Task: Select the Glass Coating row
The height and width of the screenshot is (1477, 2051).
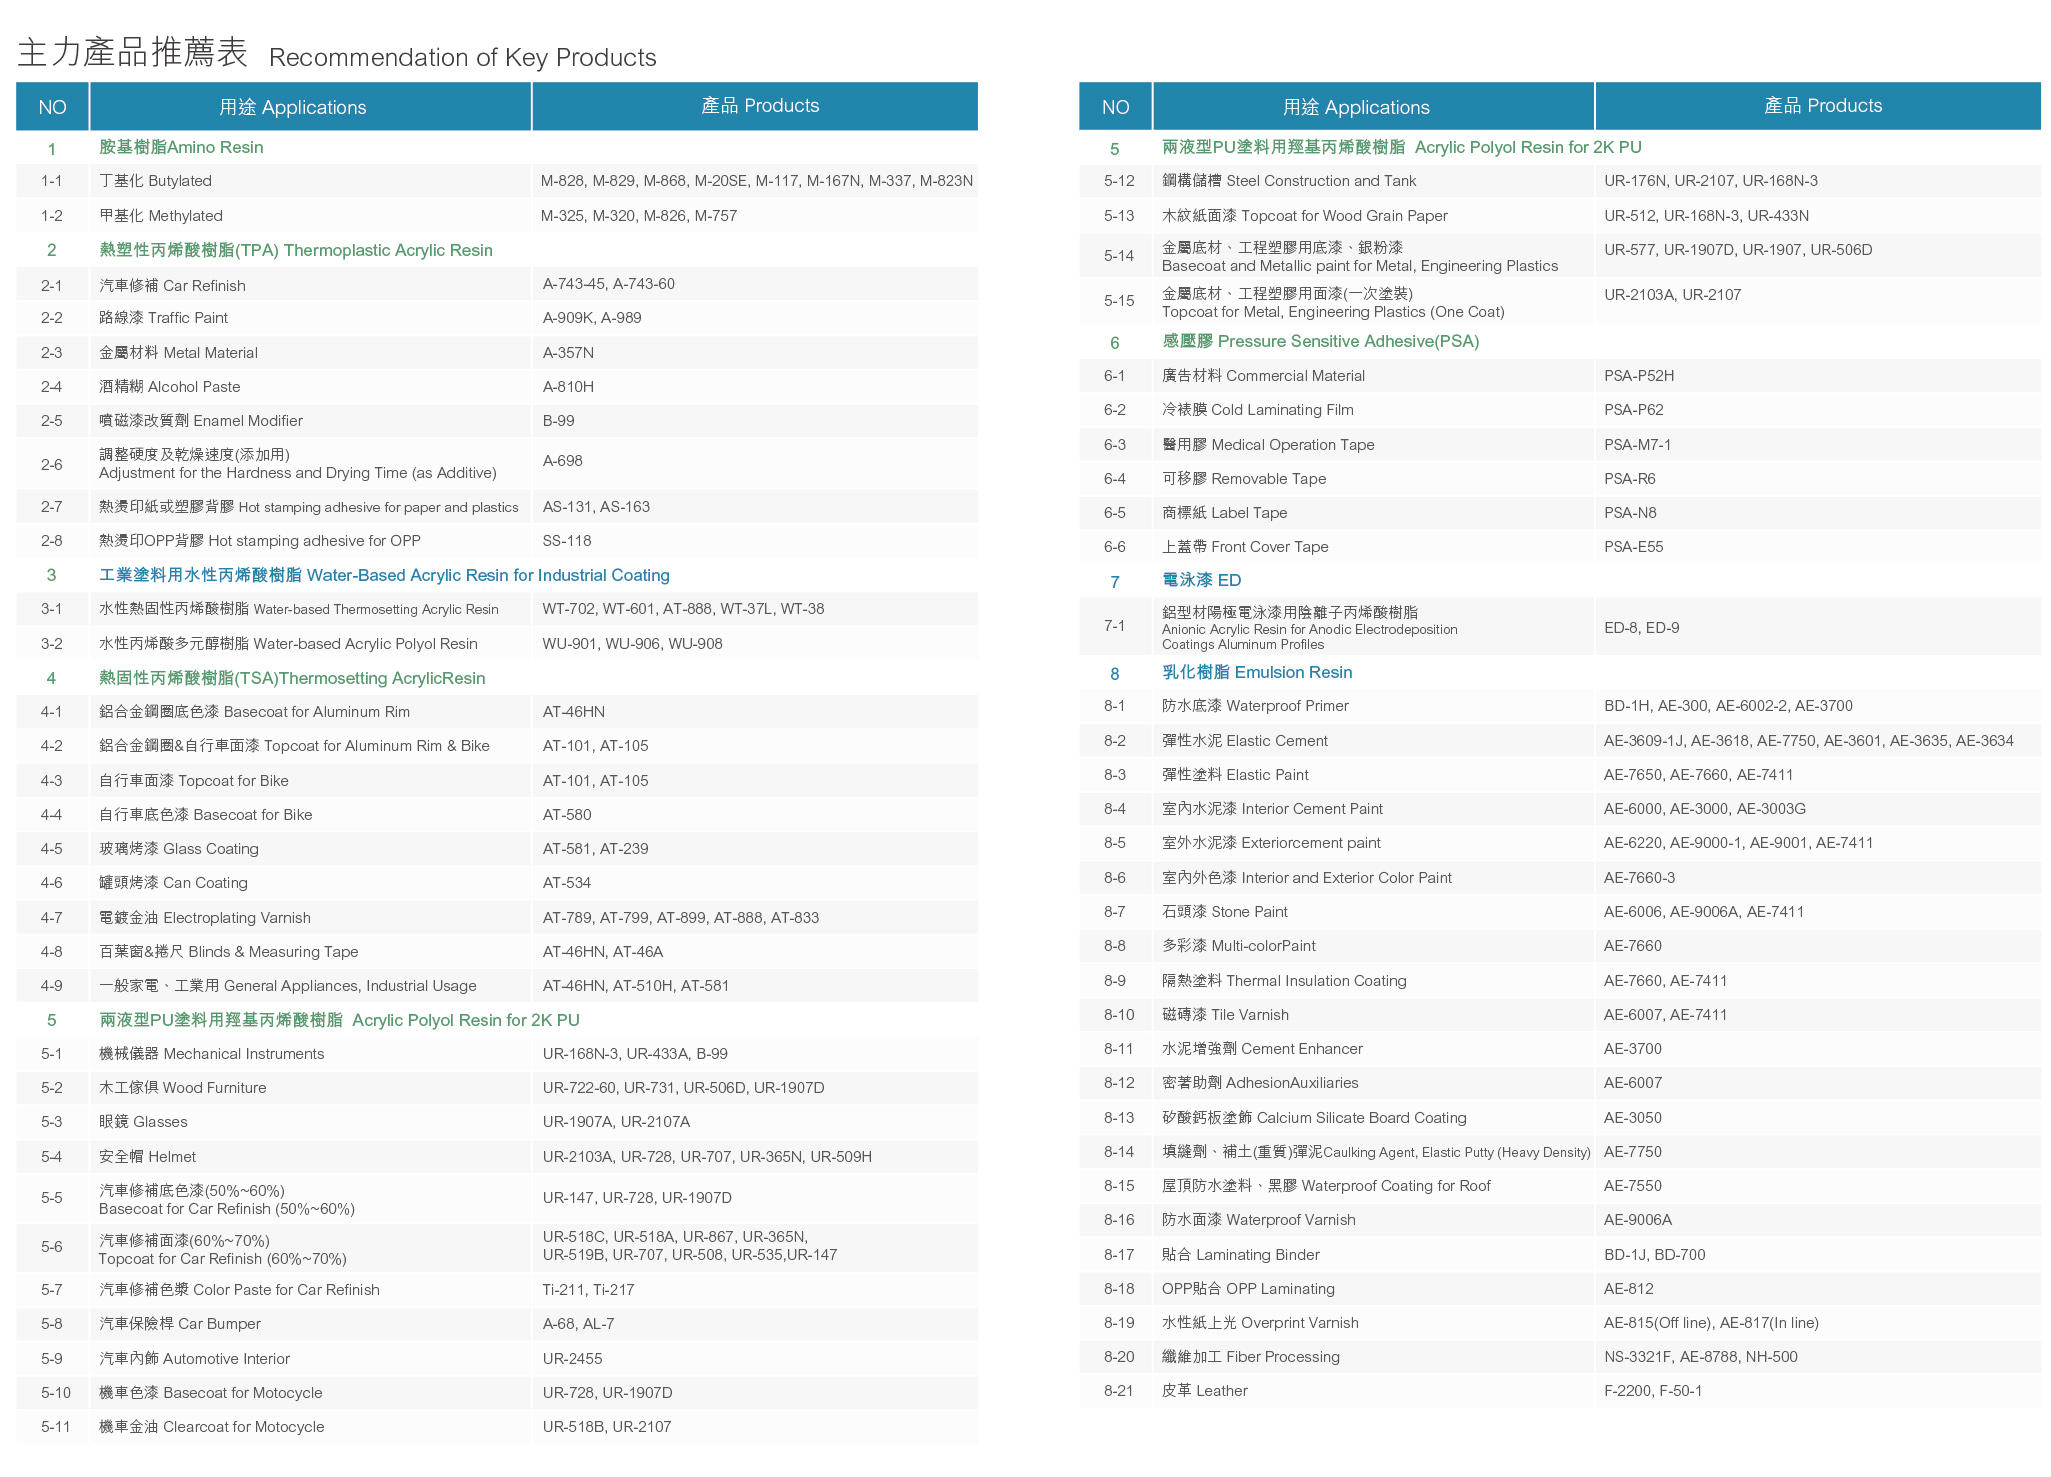Action: click(179, 849)
